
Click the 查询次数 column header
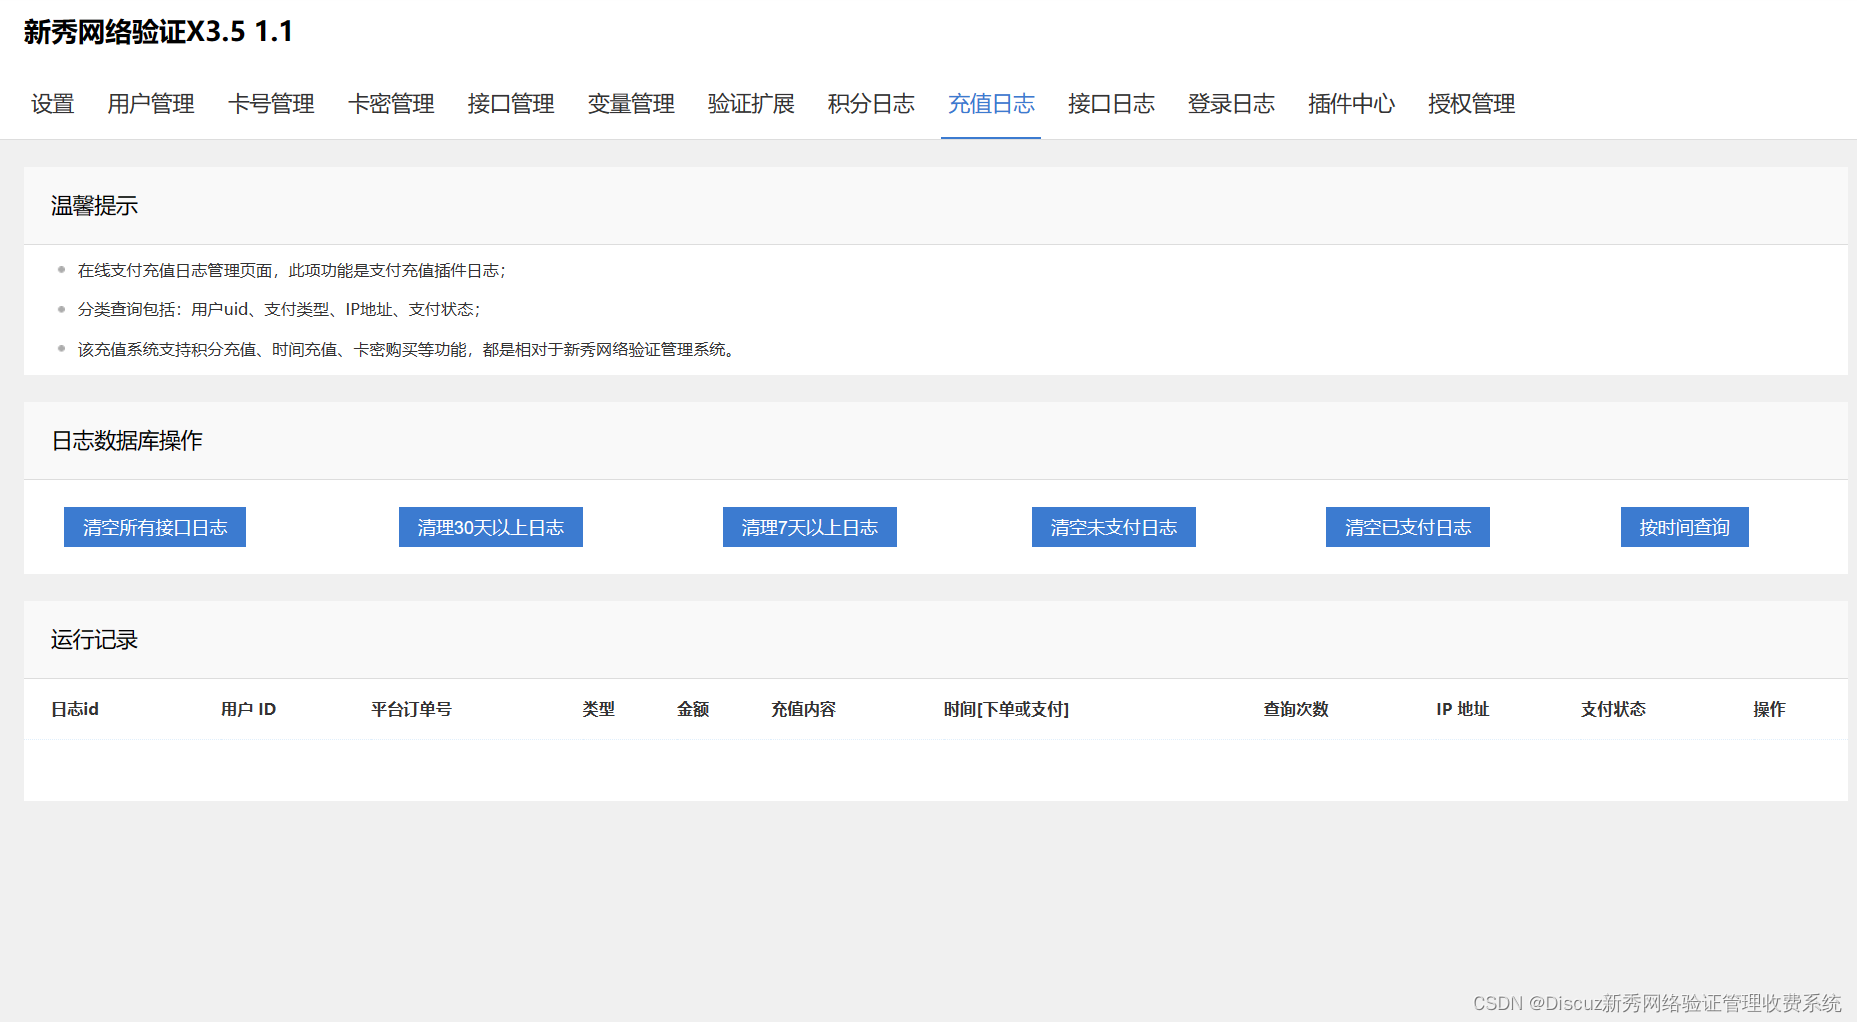coord(1296,709)
